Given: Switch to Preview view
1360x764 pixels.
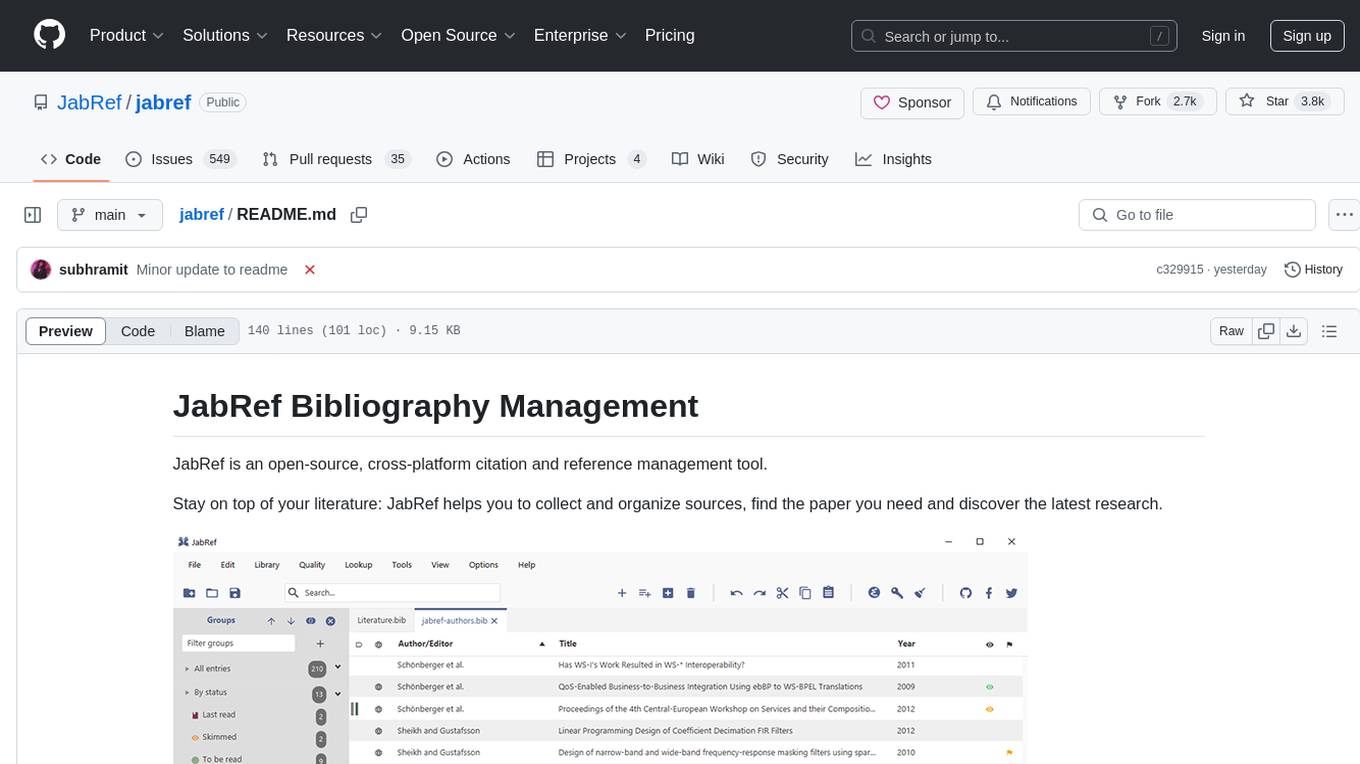Looking at the screenshot, I should click(x=66, y=331).
